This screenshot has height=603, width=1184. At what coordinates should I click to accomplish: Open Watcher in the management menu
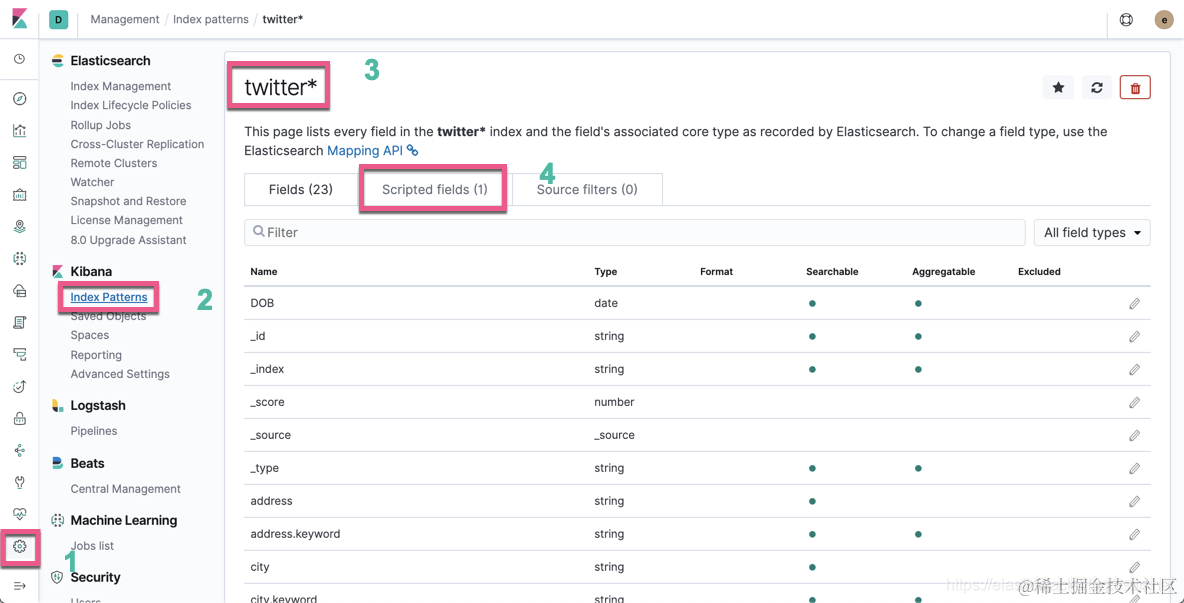click(x=92, y=182)
